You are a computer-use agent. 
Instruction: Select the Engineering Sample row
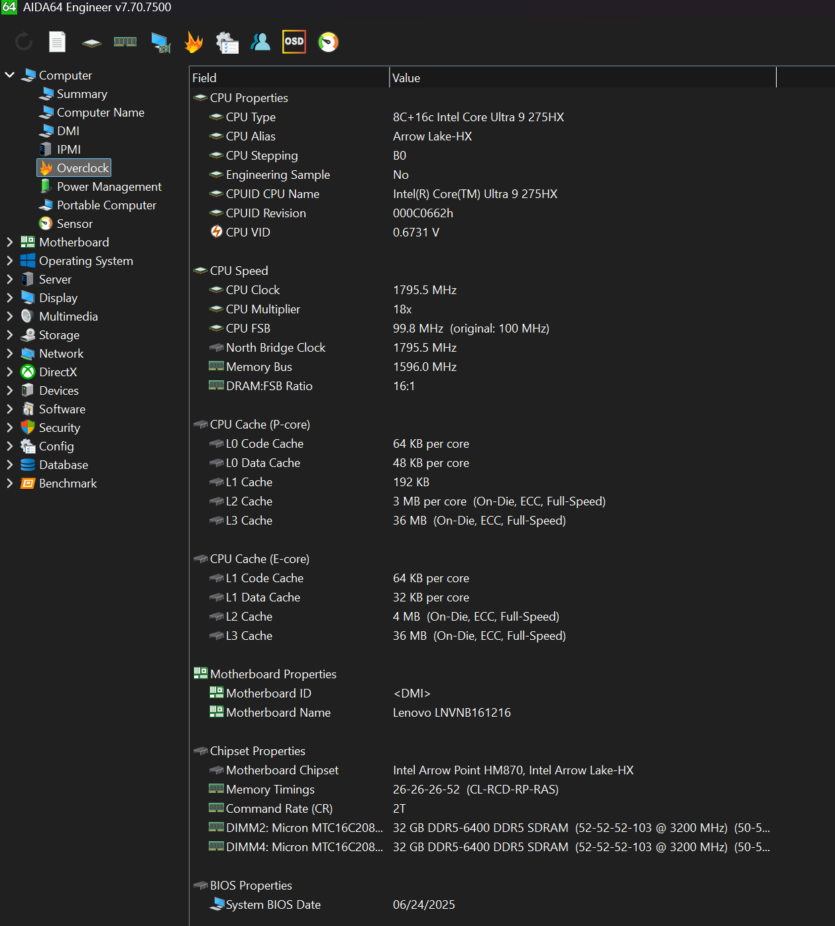pyautogui.click(x=483, y=175)
